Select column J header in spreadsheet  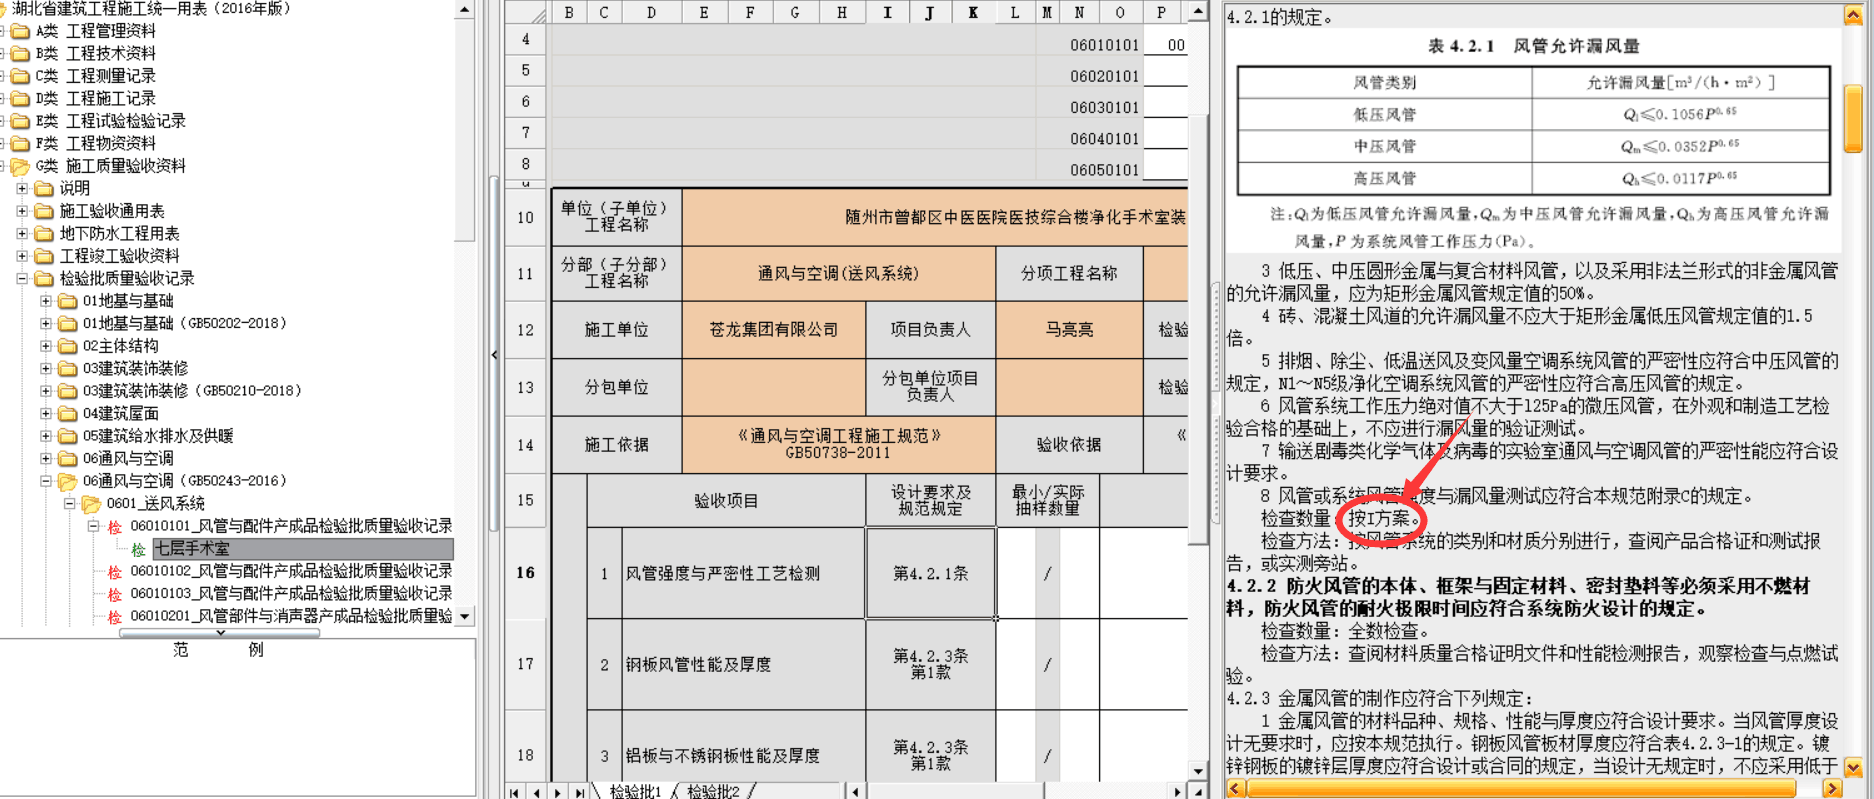930,12
